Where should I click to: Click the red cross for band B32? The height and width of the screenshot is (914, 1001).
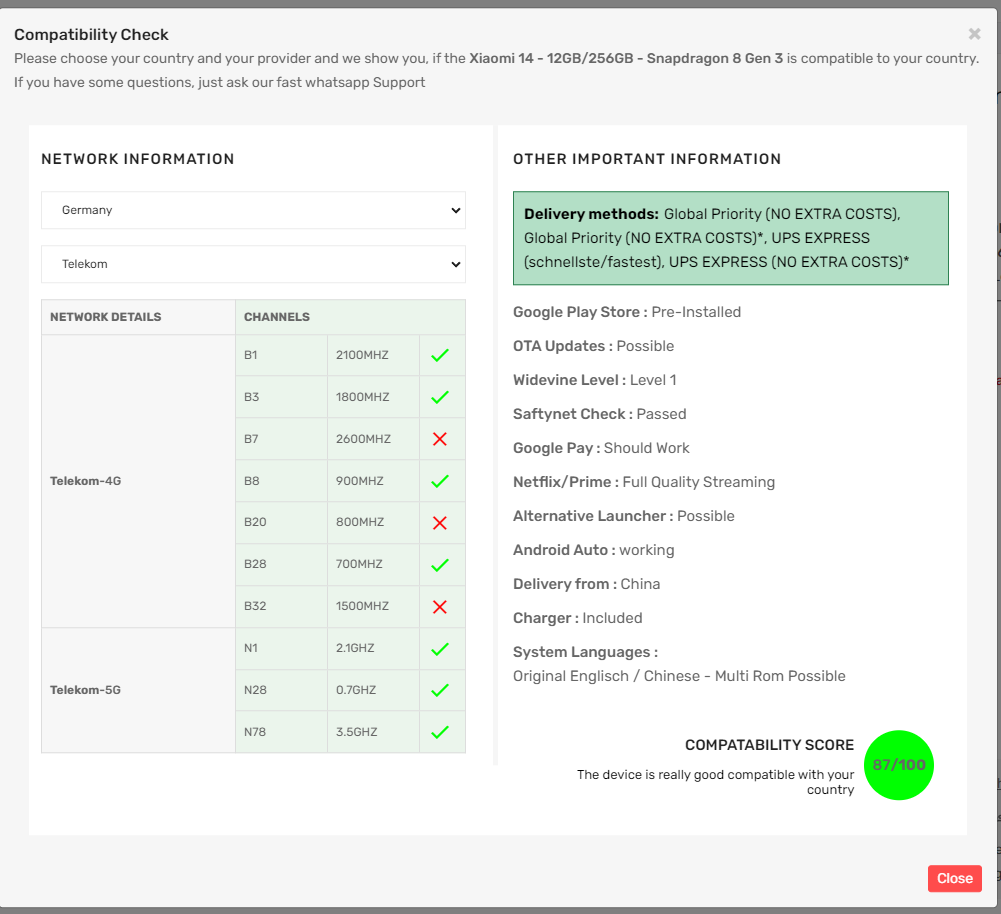point(439,607)
